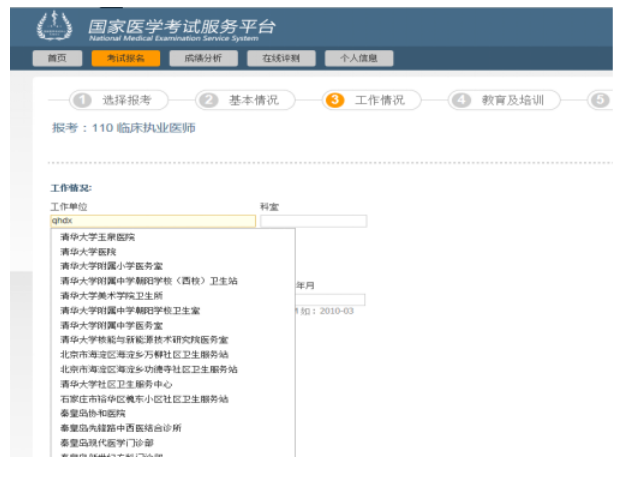Click the 年月 date input field
619x484 pixels.
330,299
